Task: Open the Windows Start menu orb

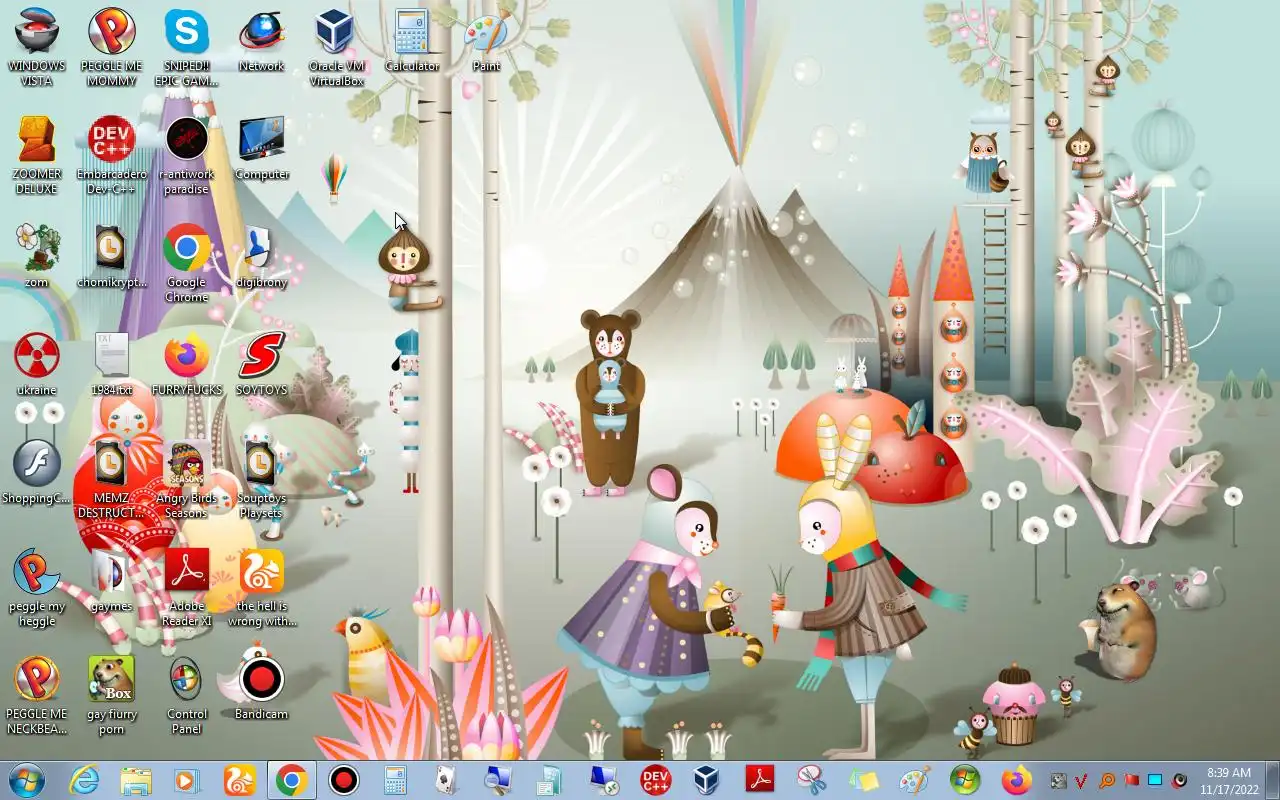Action: click(26, 780)
